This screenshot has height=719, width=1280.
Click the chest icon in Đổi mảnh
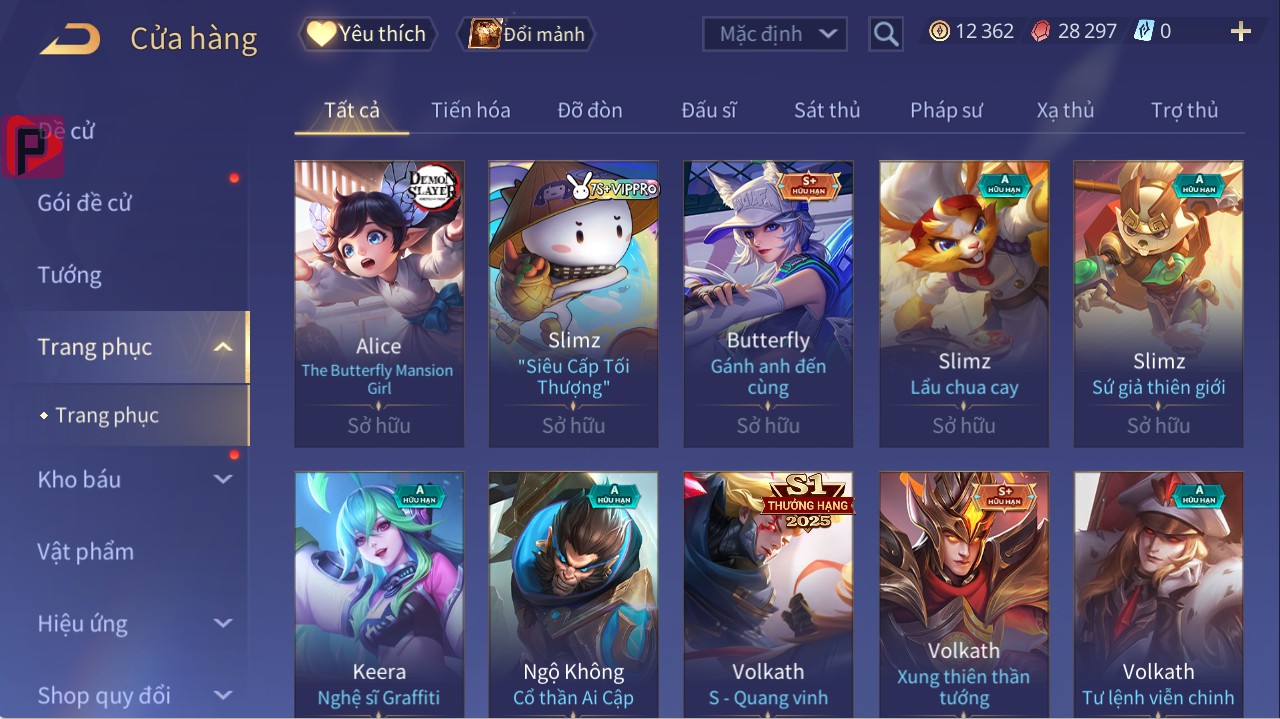[x=485, y=34]
